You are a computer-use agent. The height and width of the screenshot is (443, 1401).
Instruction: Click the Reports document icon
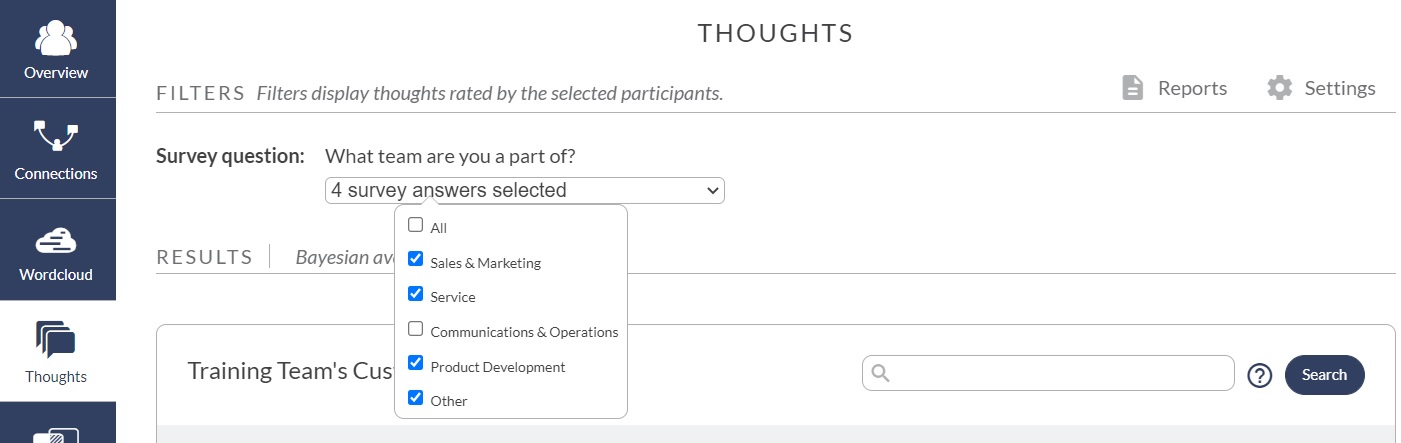1132,88
